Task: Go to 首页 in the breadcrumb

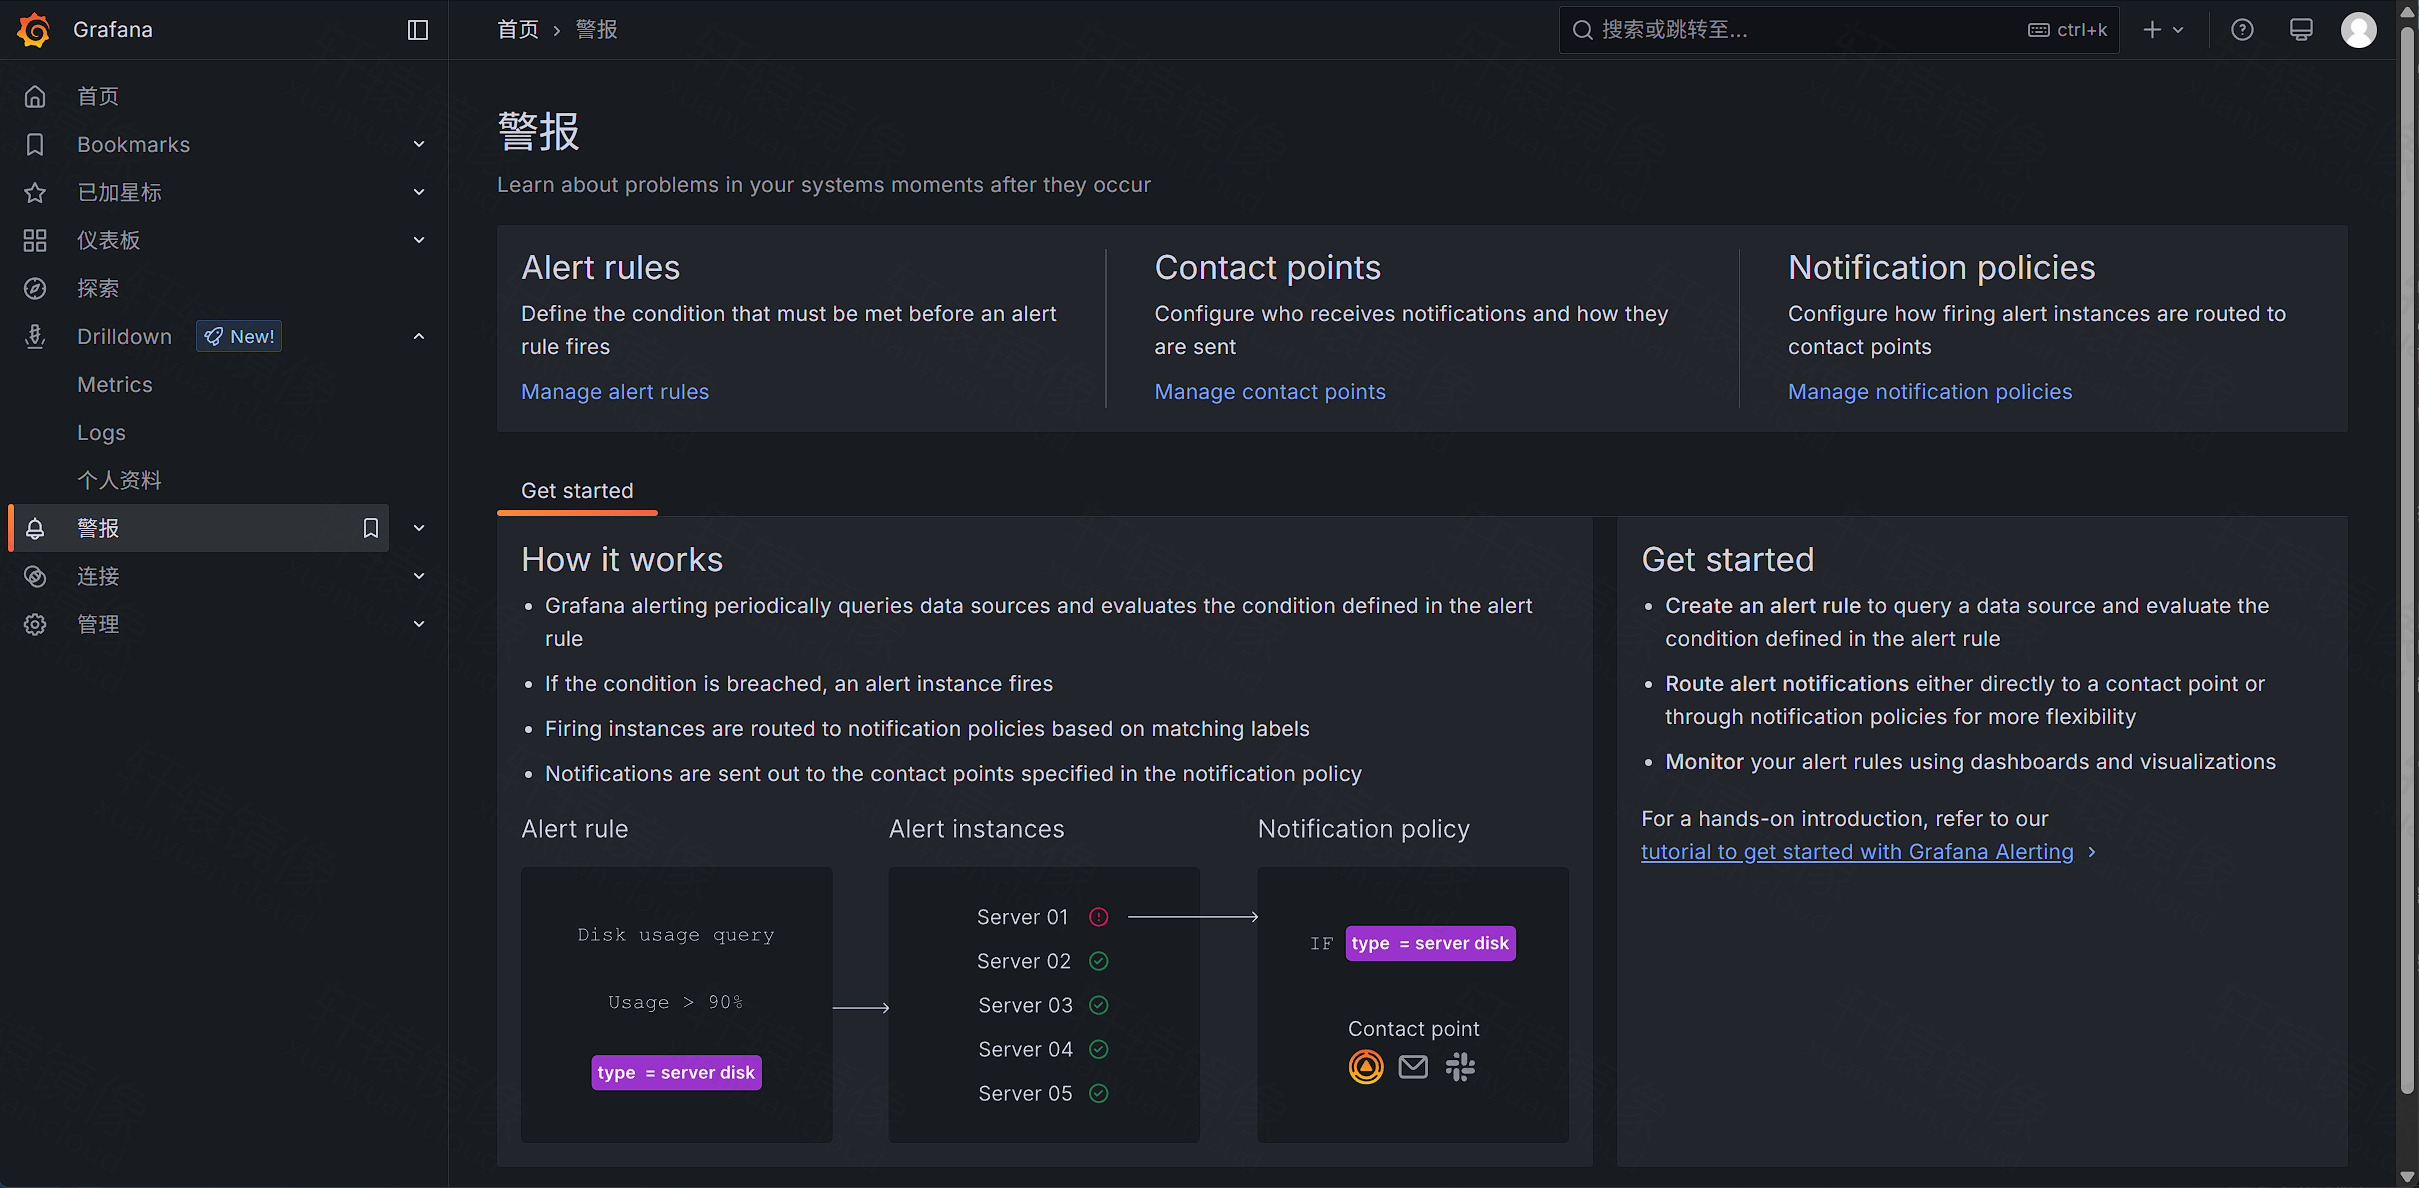Action: [518, 30]
